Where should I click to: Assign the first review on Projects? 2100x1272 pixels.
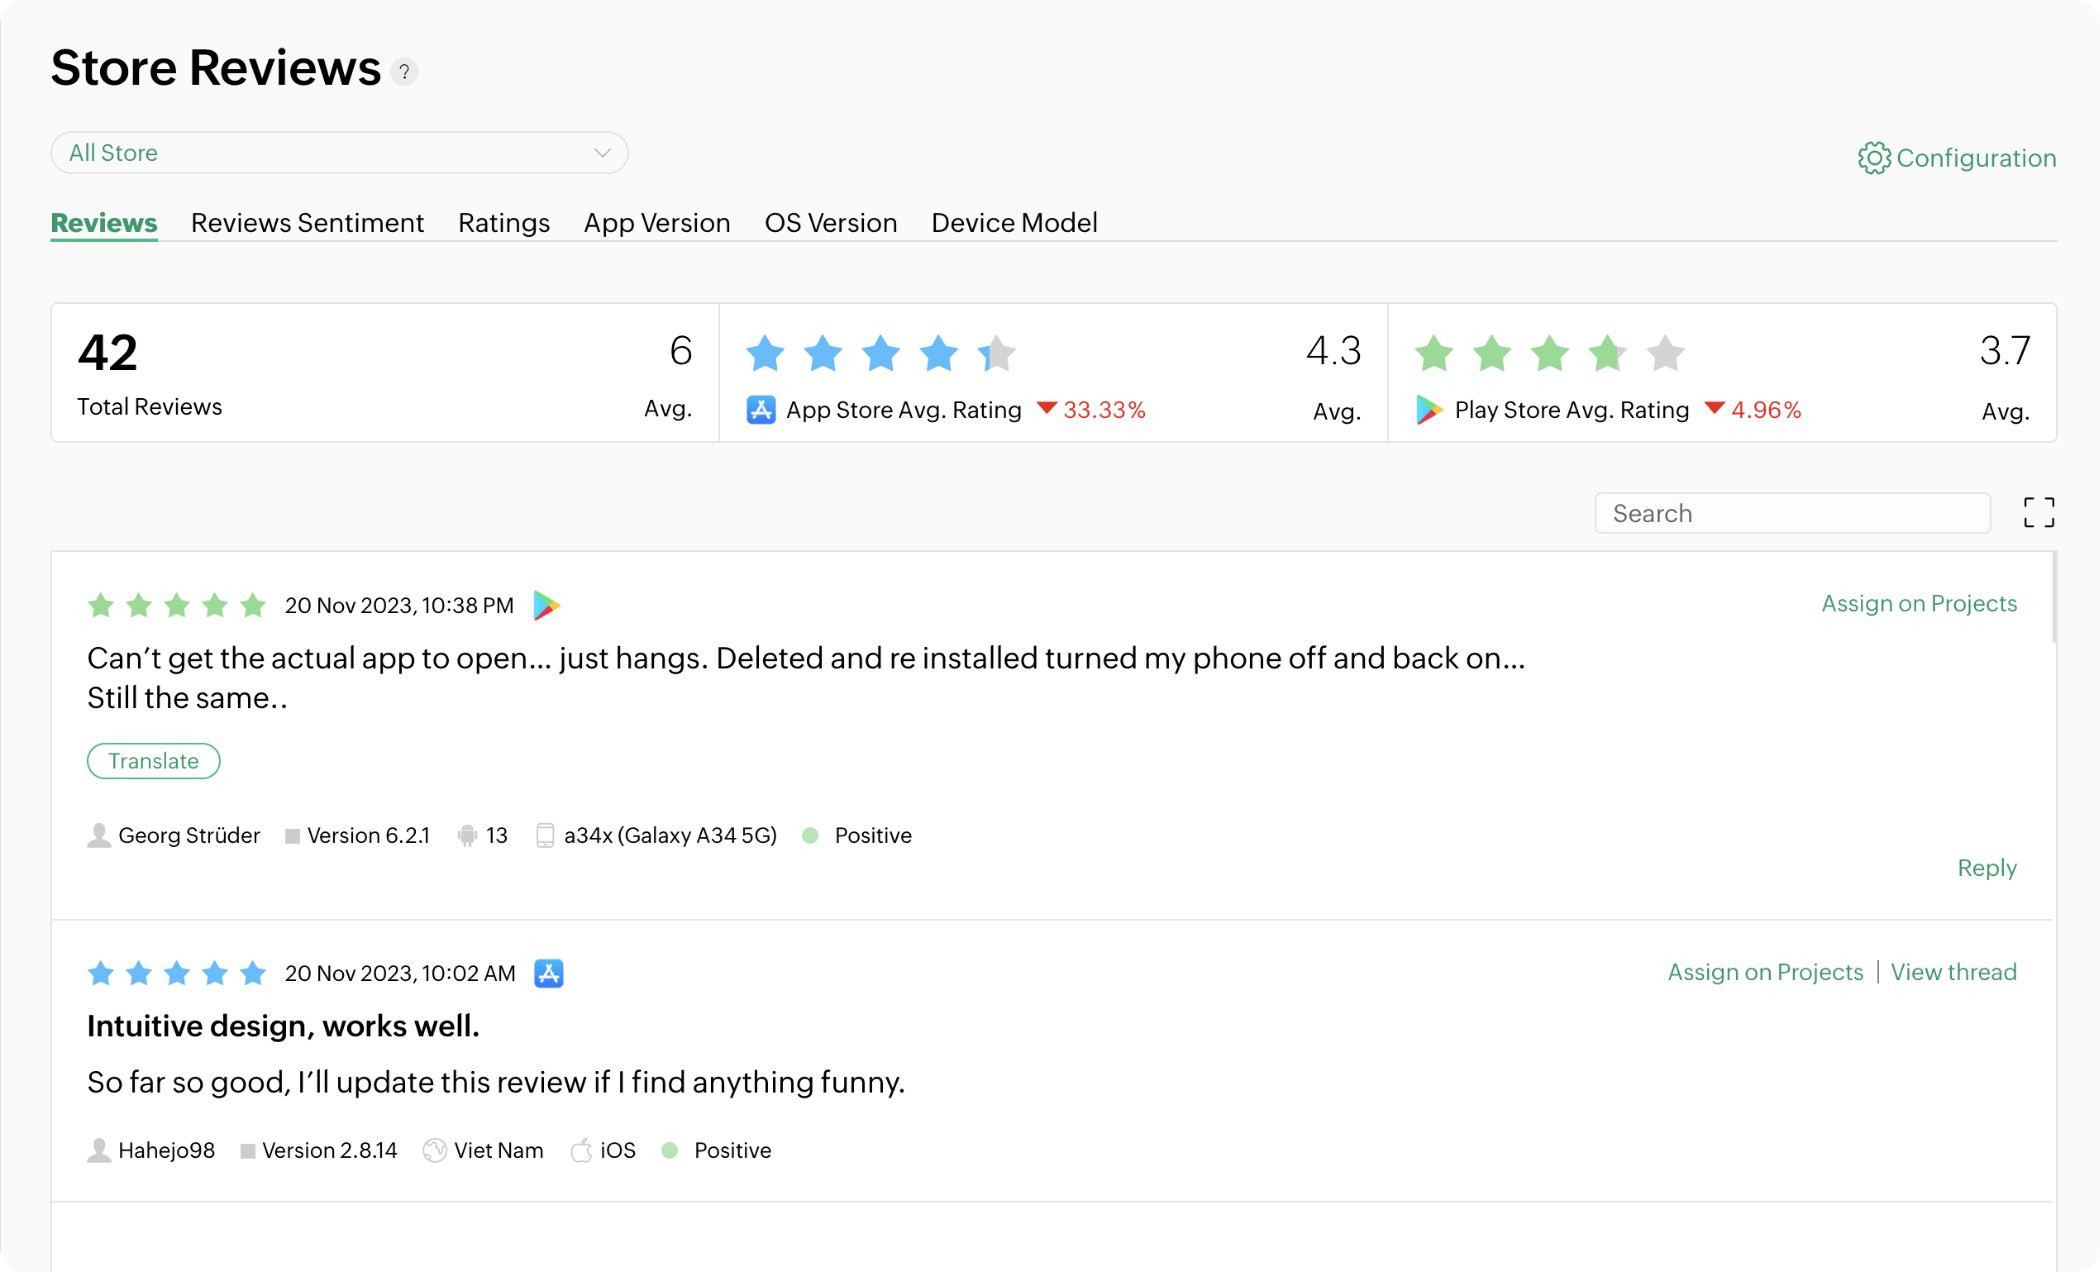(x=1918, y=603)
